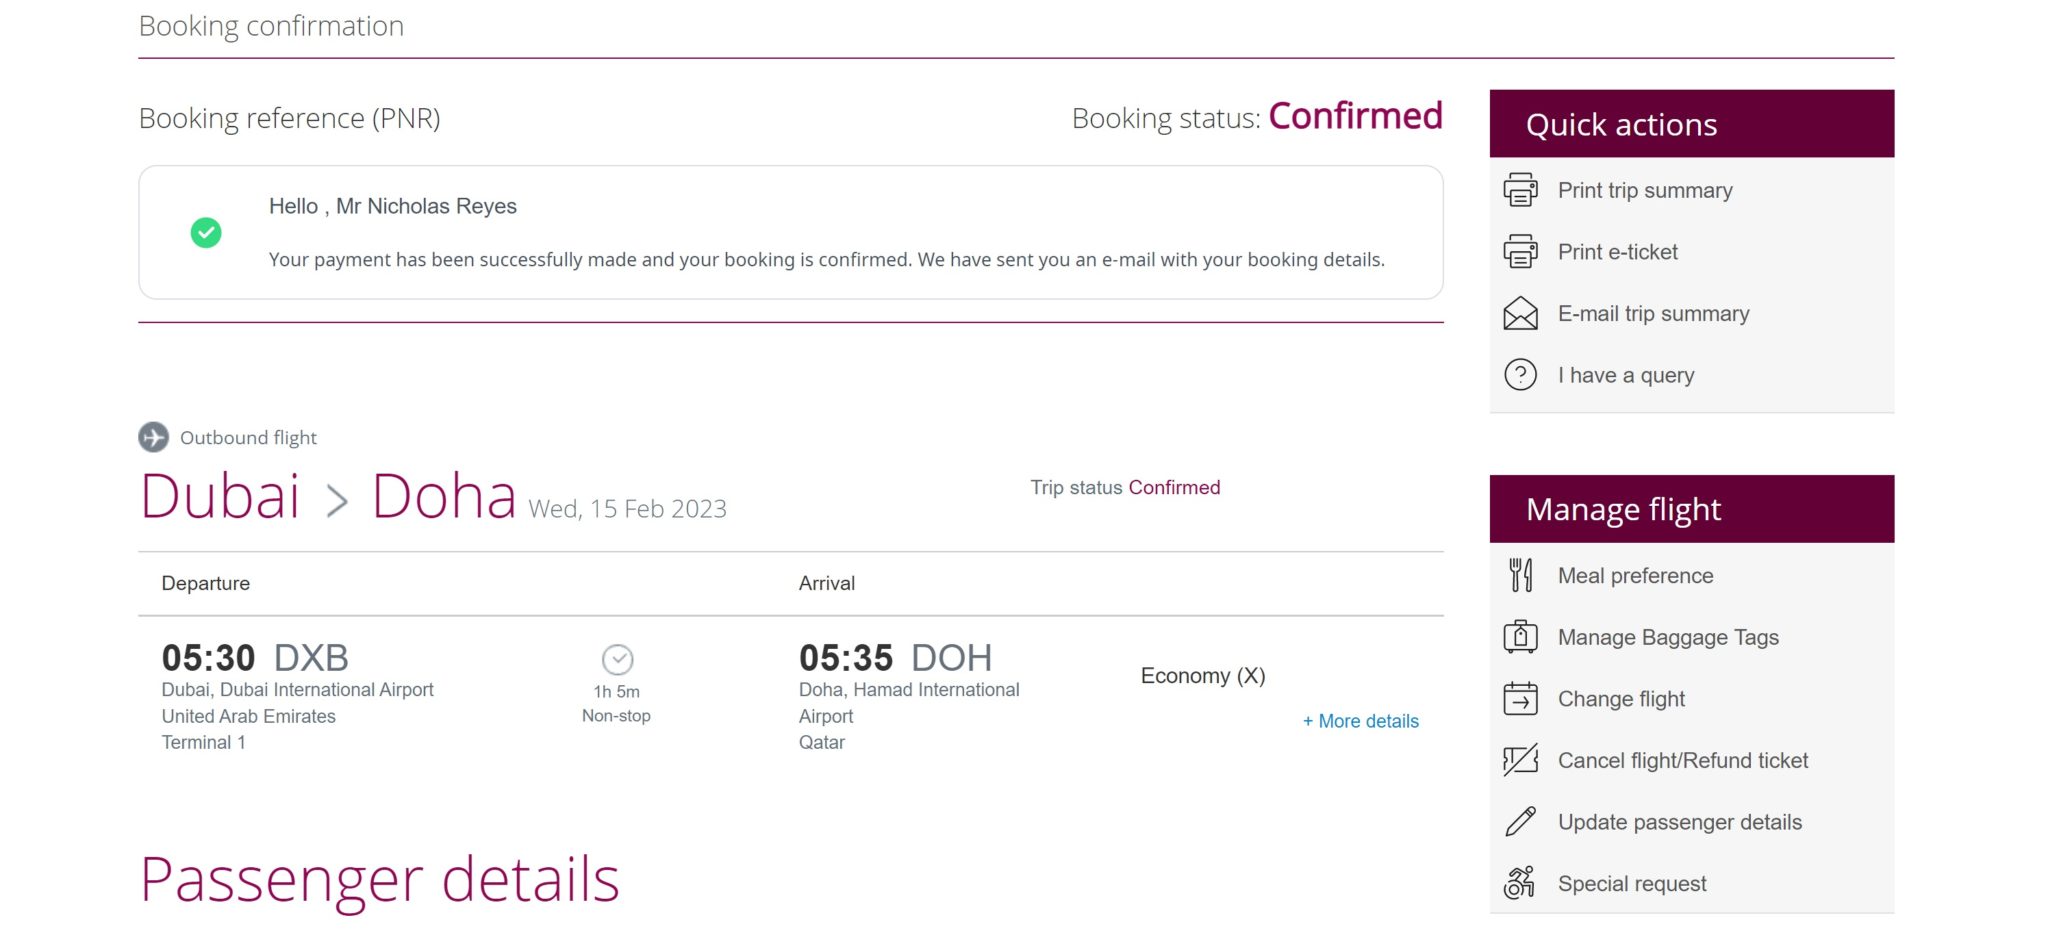The image size is (2048, 935).
Task: Click the question mark icon beside 'I have a query'
Action: (1520, 374)
